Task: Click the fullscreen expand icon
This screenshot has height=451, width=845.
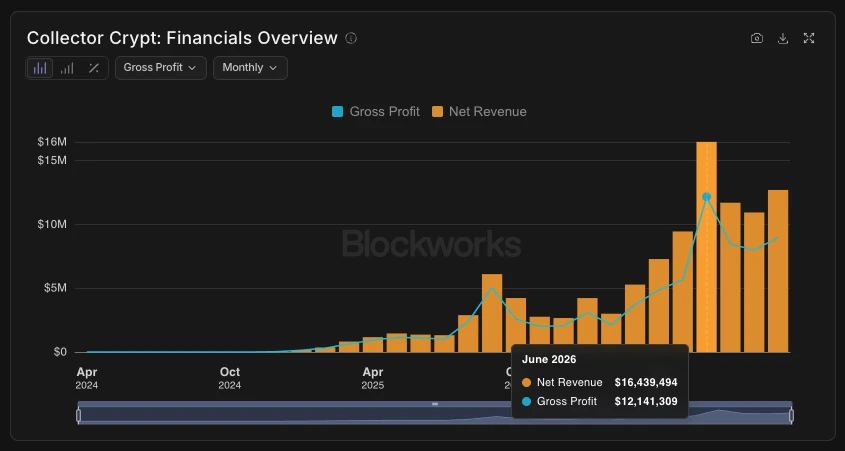Action: point(809,38)
